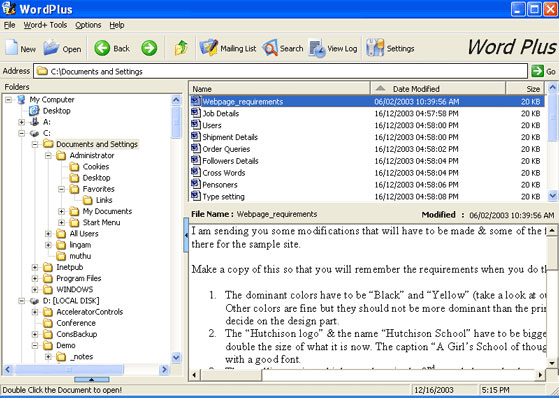Click the New document icon
This screenshot has width=559, height=398.
pos(11,48)
